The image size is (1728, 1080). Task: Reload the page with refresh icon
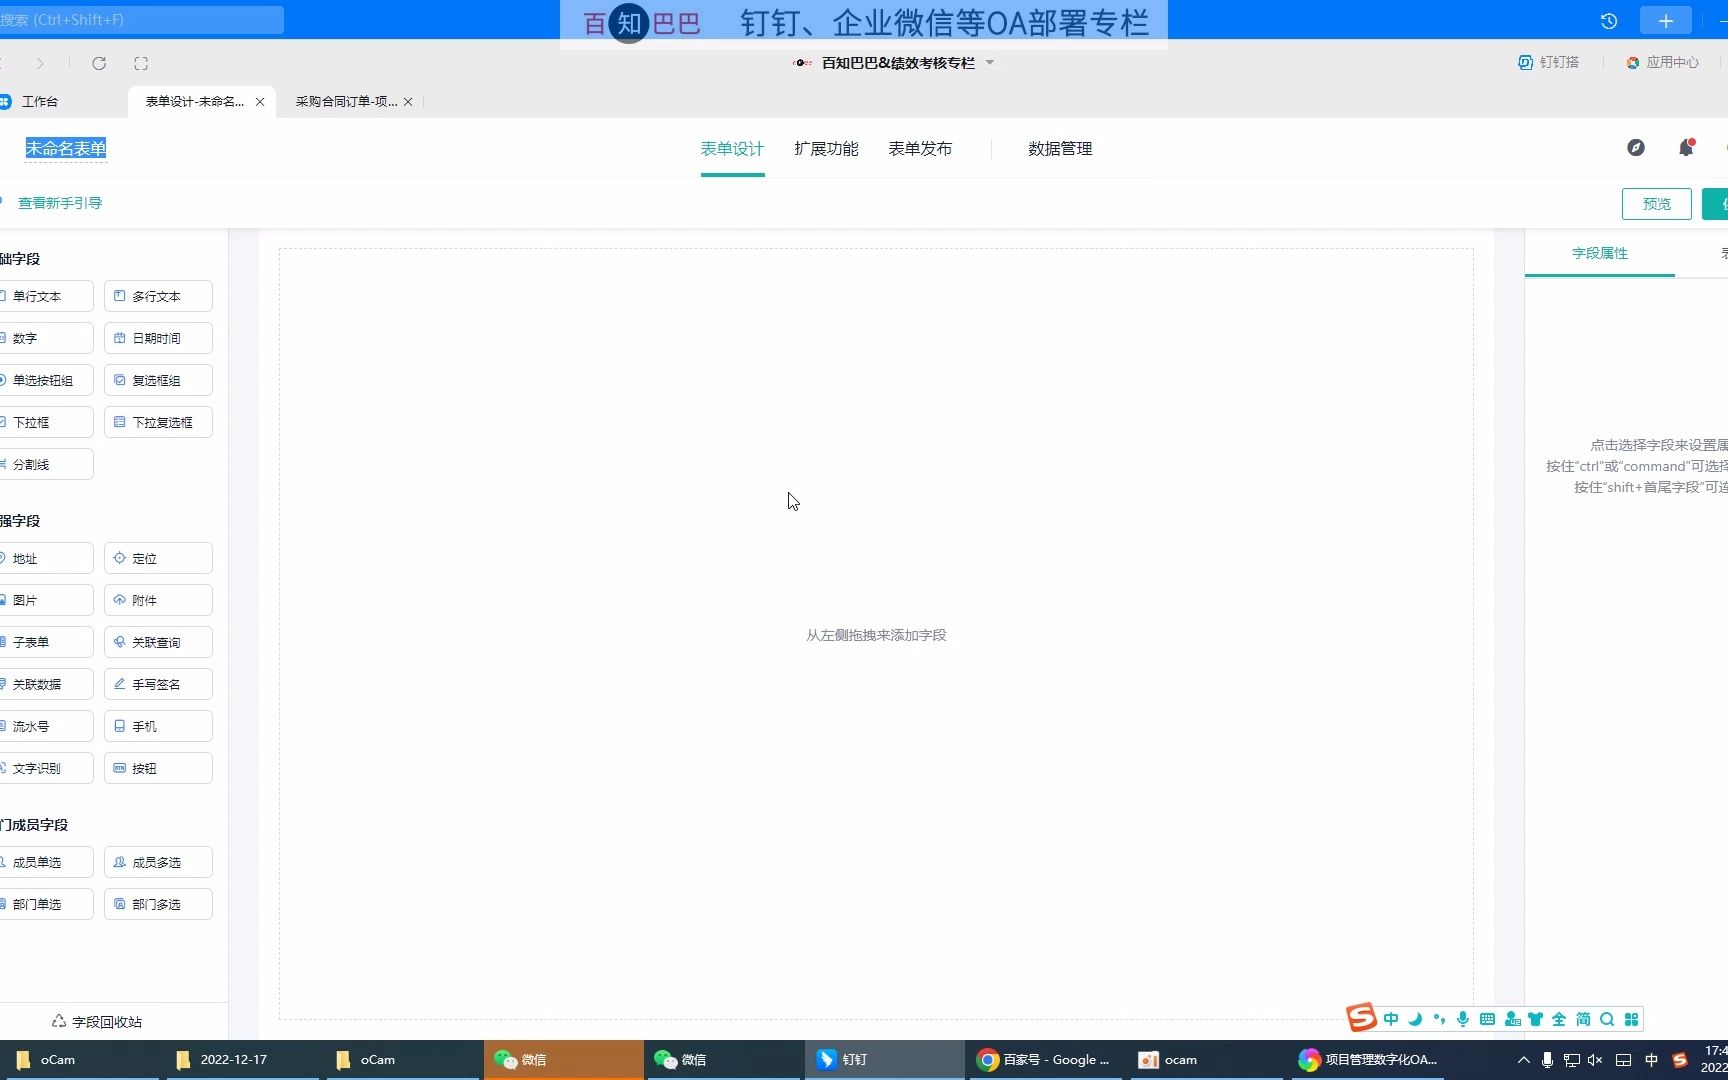coord(99,63)
